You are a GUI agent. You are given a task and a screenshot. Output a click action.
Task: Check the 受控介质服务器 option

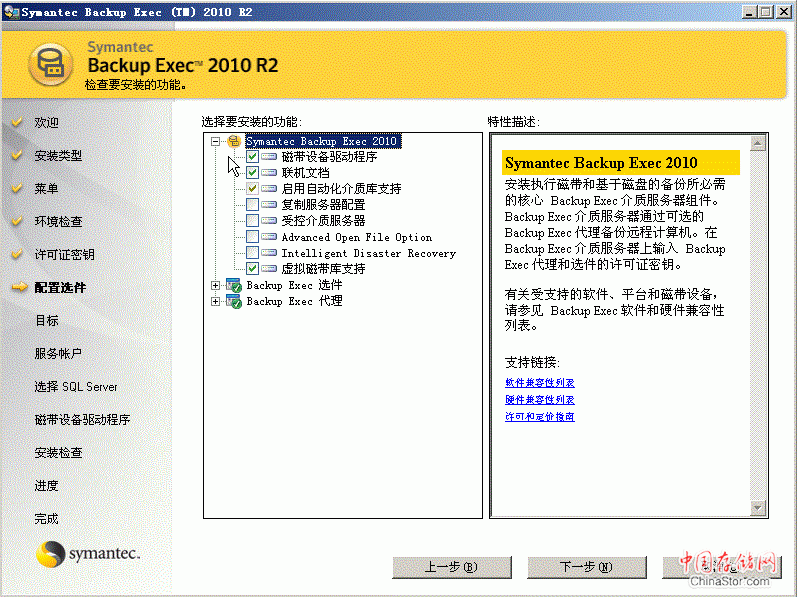tap(252, 221)
